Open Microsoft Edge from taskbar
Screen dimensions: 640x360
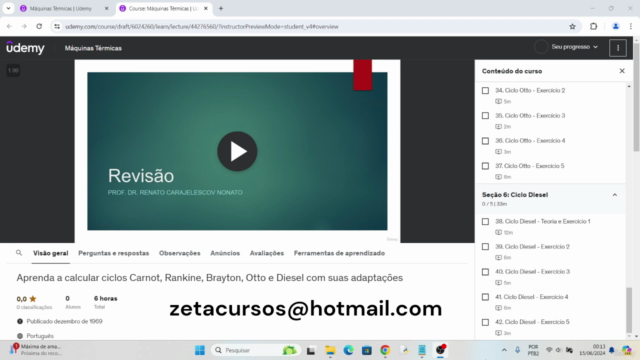(x=348, y=350)
